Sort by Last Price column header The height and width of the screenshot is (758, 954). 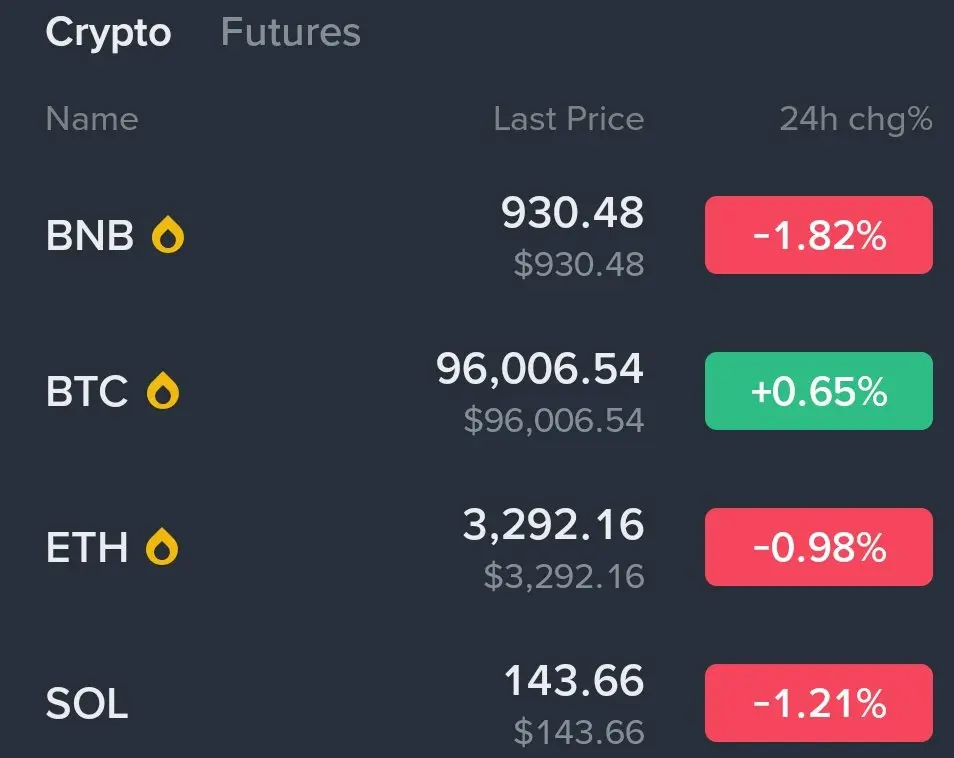point(569,119)
